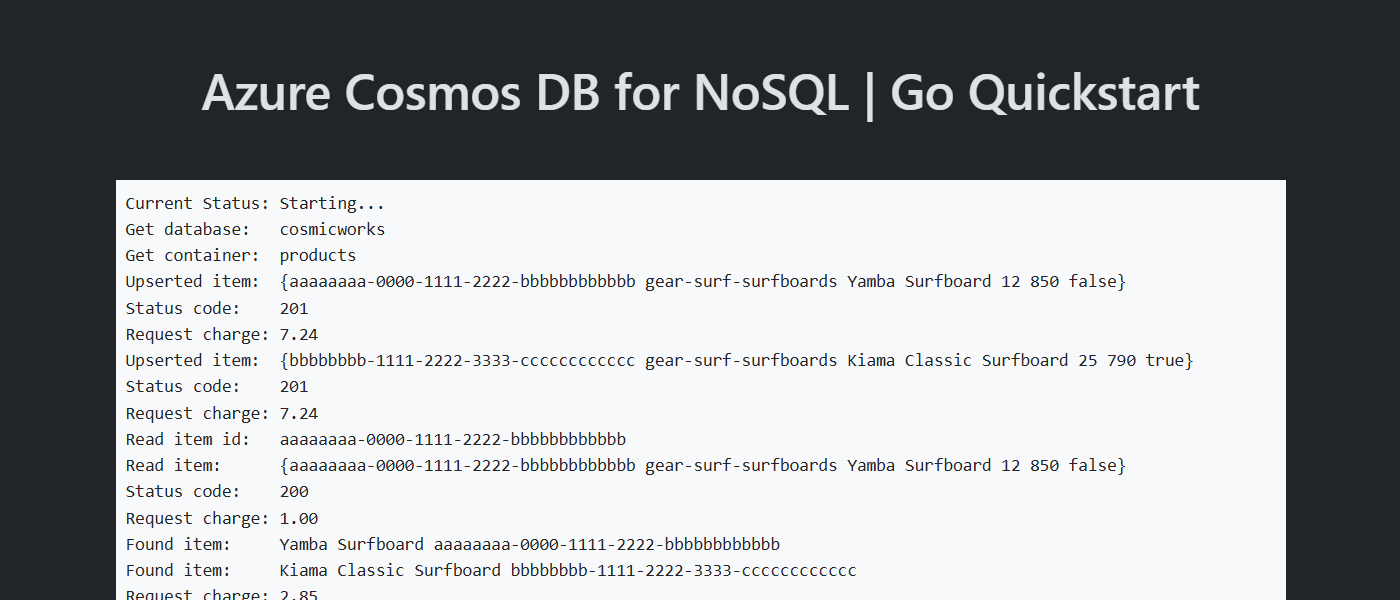Click the "Read item:" label

173,466
